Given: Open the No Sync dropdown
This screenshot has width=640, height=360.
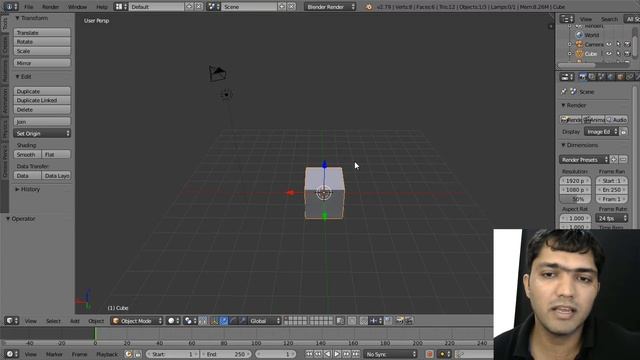Looking at the screenshot, I should (390, 354).
